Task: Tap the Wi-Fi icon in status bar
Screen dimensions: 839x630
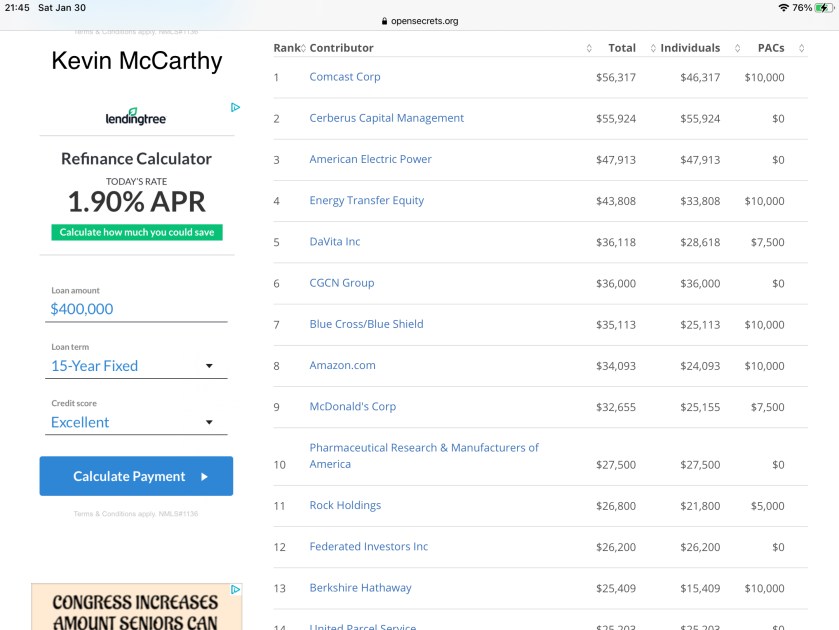Action: coord(783,7)
